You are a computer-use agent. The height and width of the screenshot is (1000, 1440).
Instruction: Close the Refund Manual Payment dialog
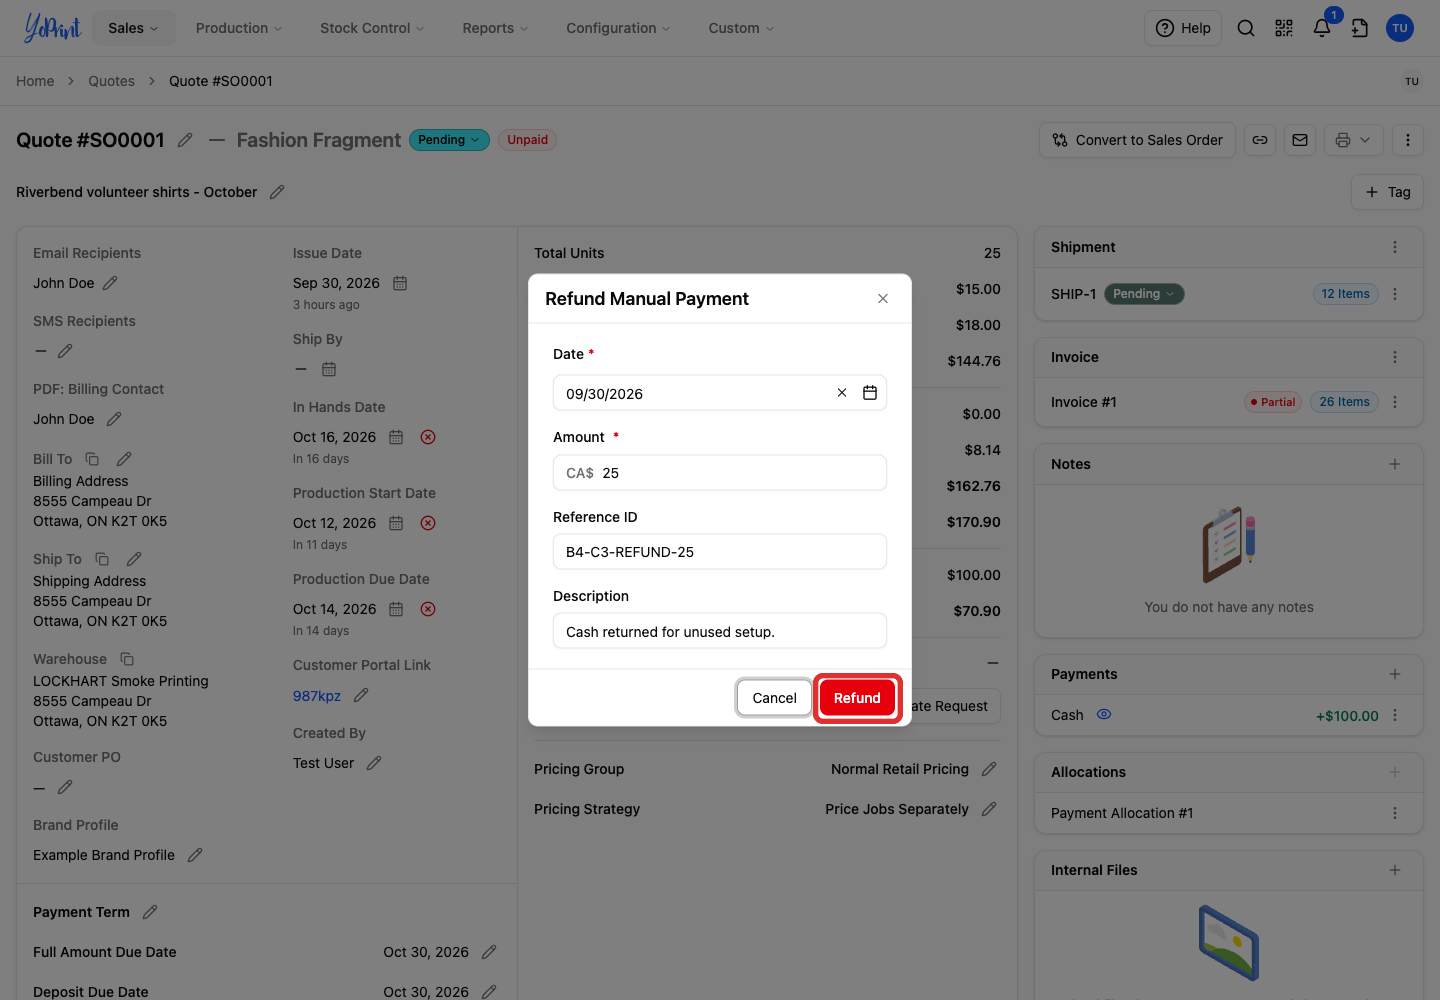[x=883, y=299]
